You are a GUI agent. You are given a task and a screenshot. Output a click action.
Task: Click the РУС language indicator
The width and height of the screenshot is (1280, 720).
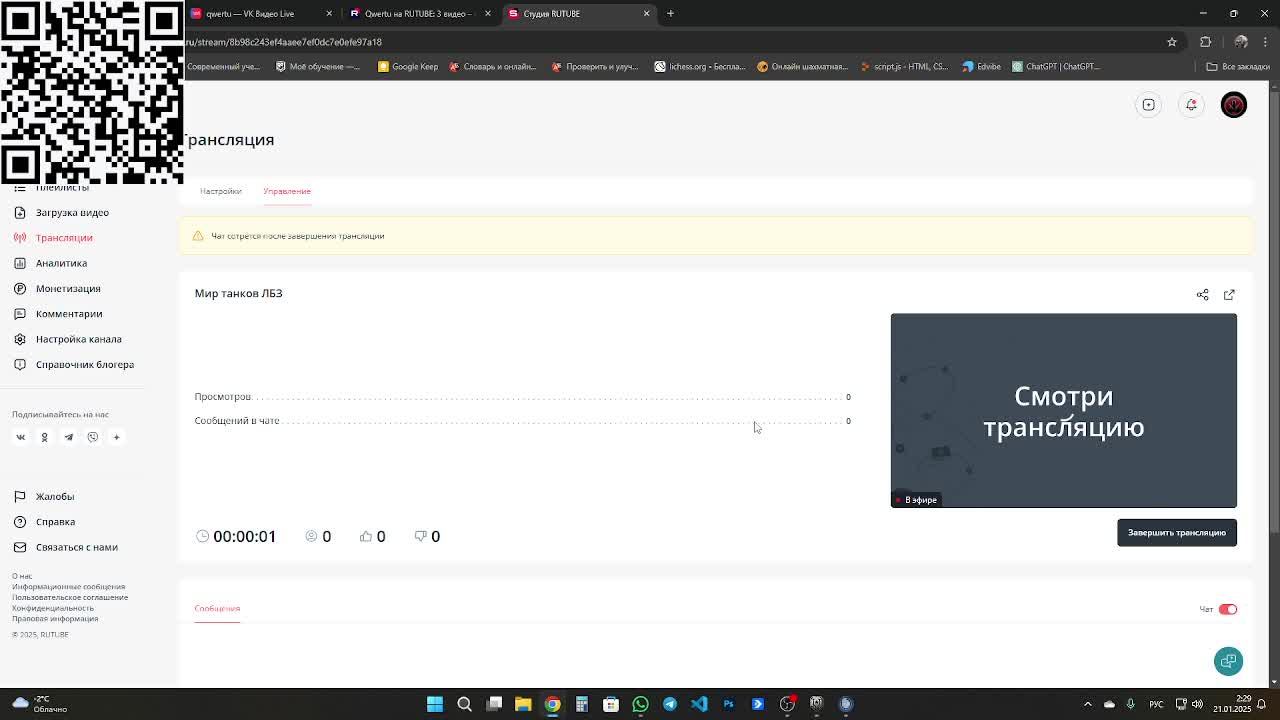pyautogui.click(x=1156, y=704)
